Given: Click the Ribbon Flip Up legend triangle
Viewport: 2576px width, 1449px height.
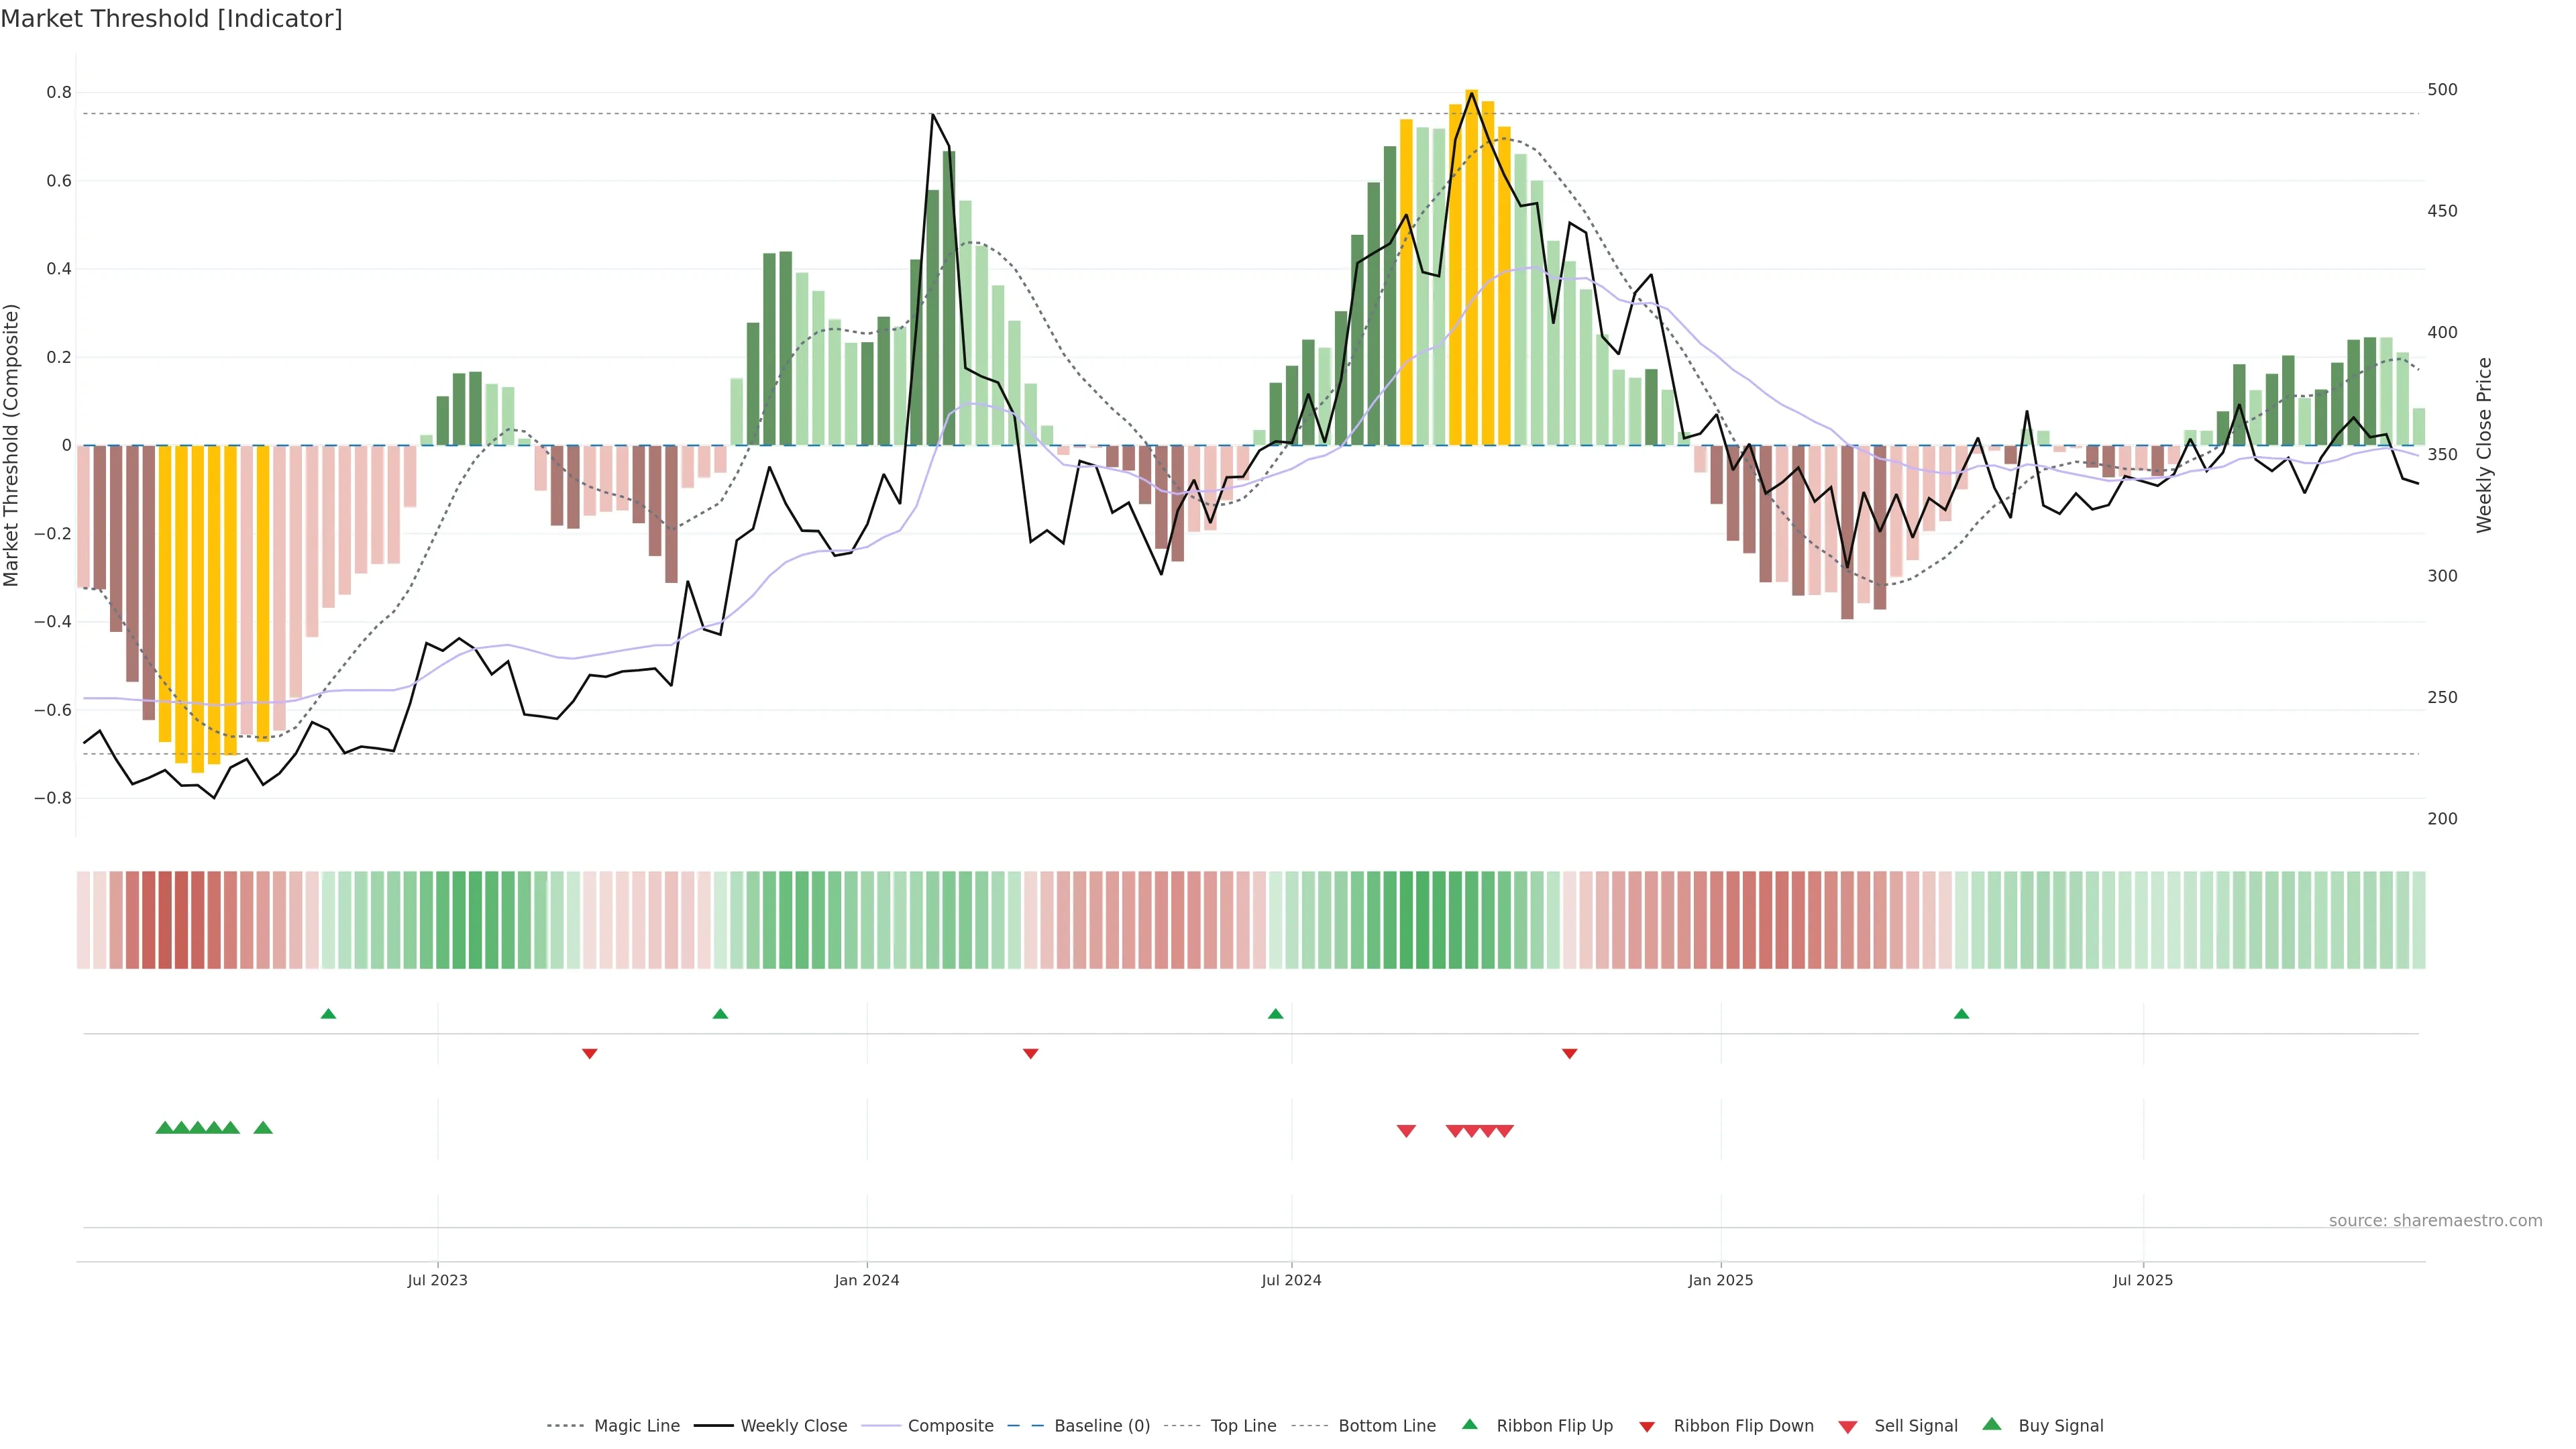Looking at the screenshot, I should click(1469, 1424).
